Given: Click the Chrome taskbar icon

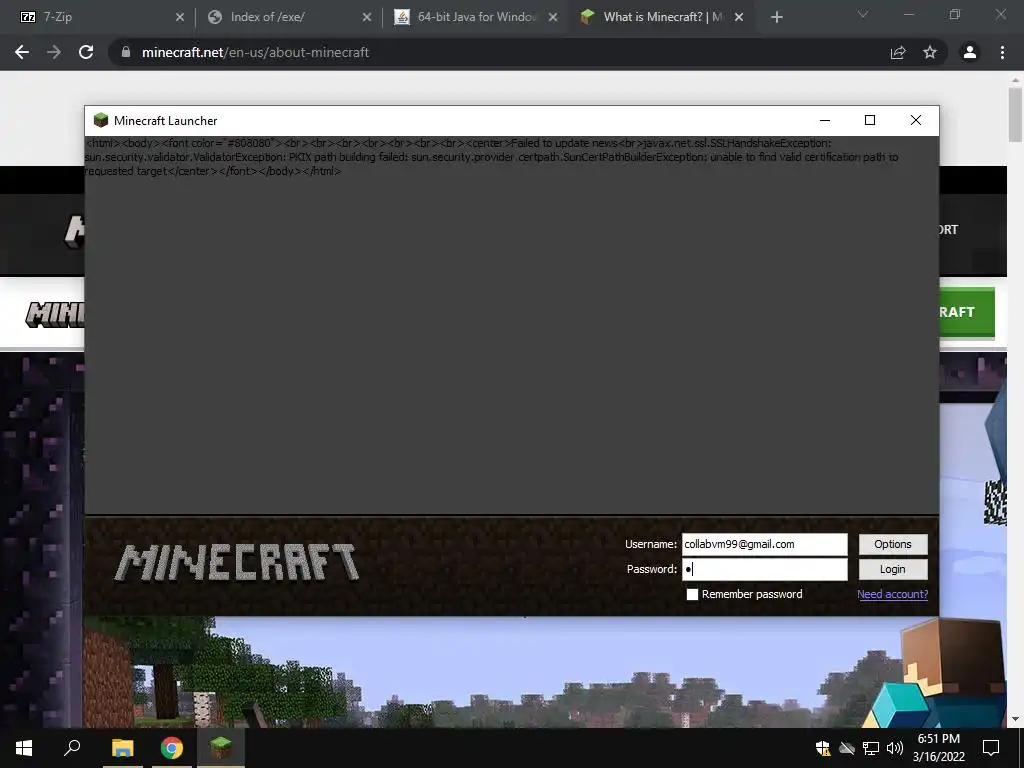Looking at the screenshot, I should click(x=172, y=748).
